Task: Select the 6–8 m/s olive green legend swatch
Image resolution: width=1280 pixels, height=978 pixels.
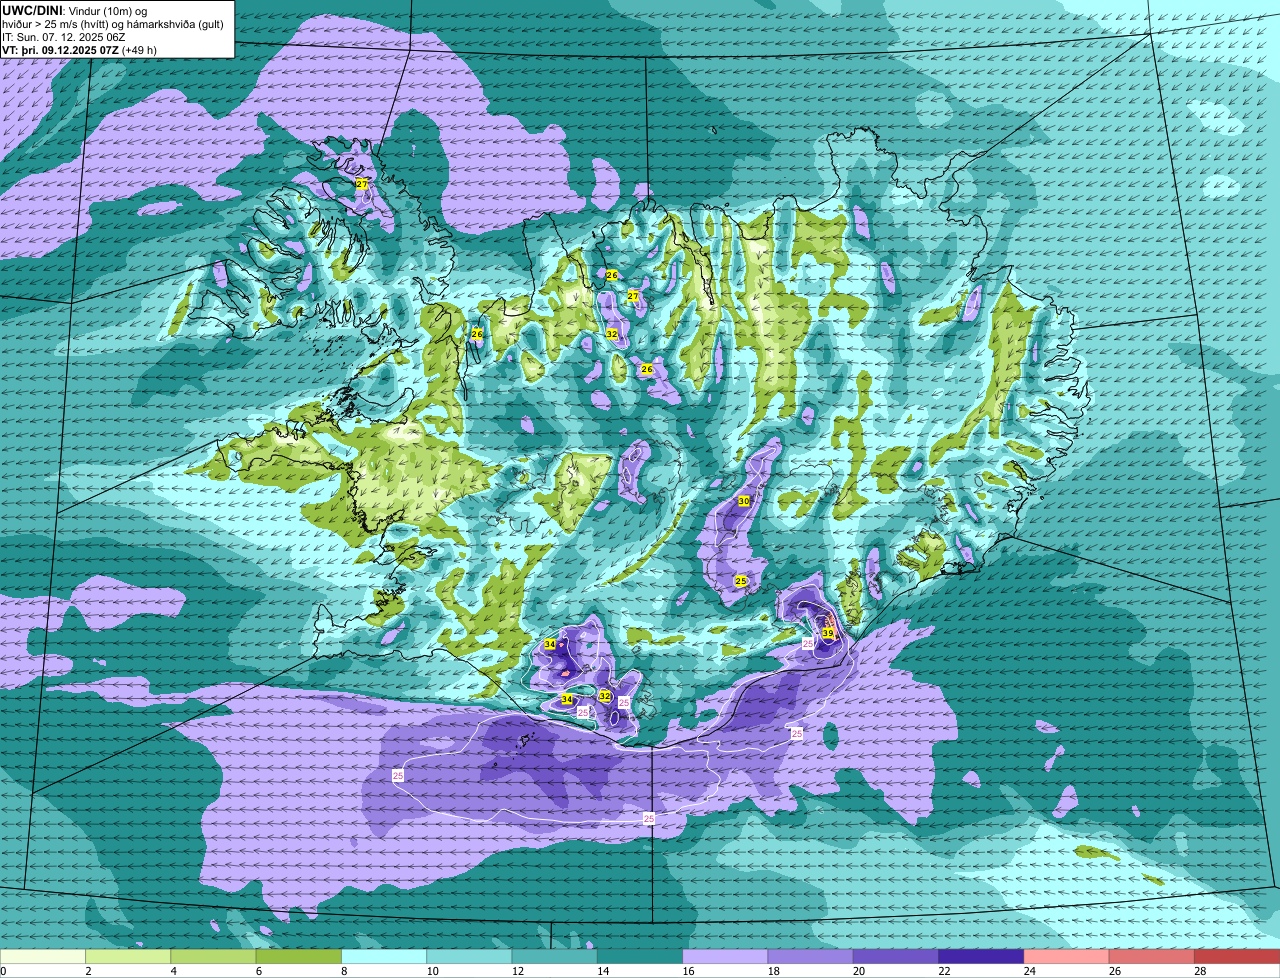Action: (x=299, y=956)
